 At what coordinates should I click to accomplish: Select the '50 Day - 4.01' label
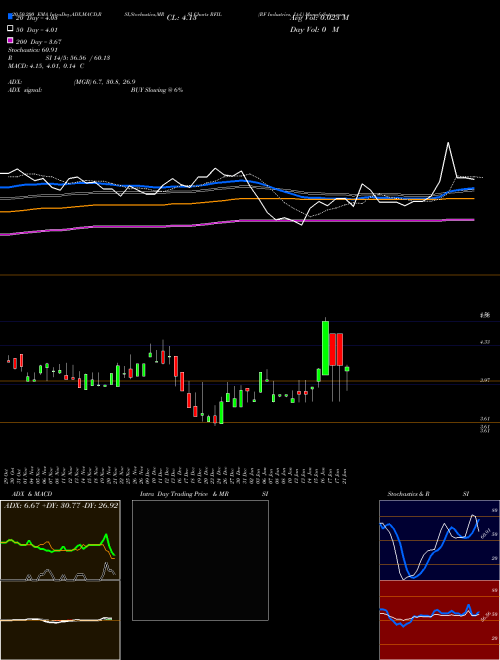point(37,30)
